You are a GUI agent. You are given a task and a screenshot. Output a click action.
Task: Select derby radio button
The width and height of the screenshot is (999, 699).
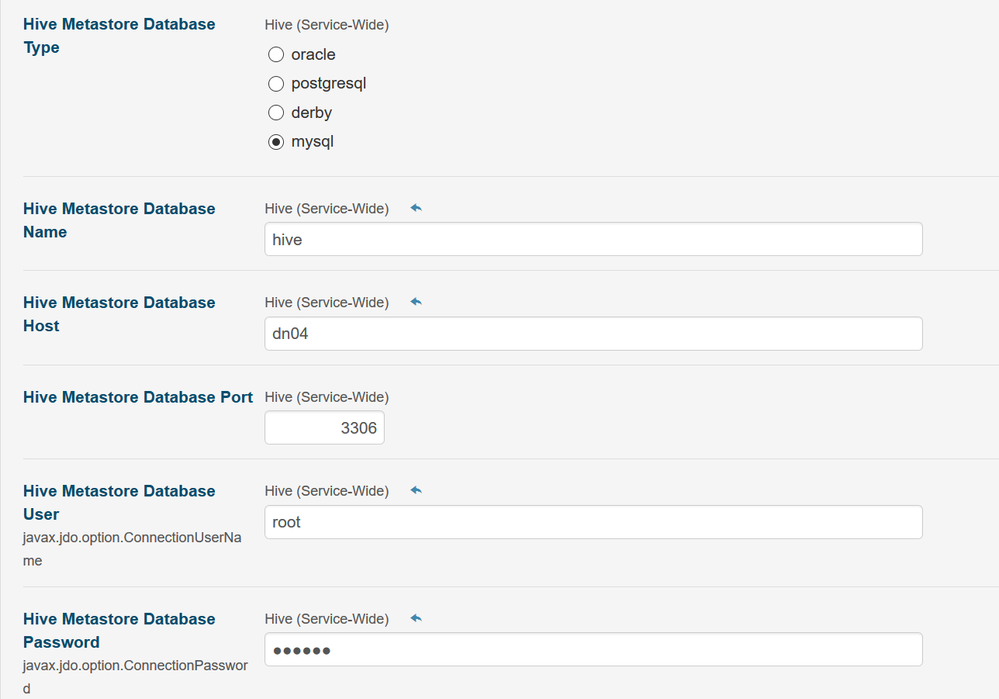coord(276,112)
